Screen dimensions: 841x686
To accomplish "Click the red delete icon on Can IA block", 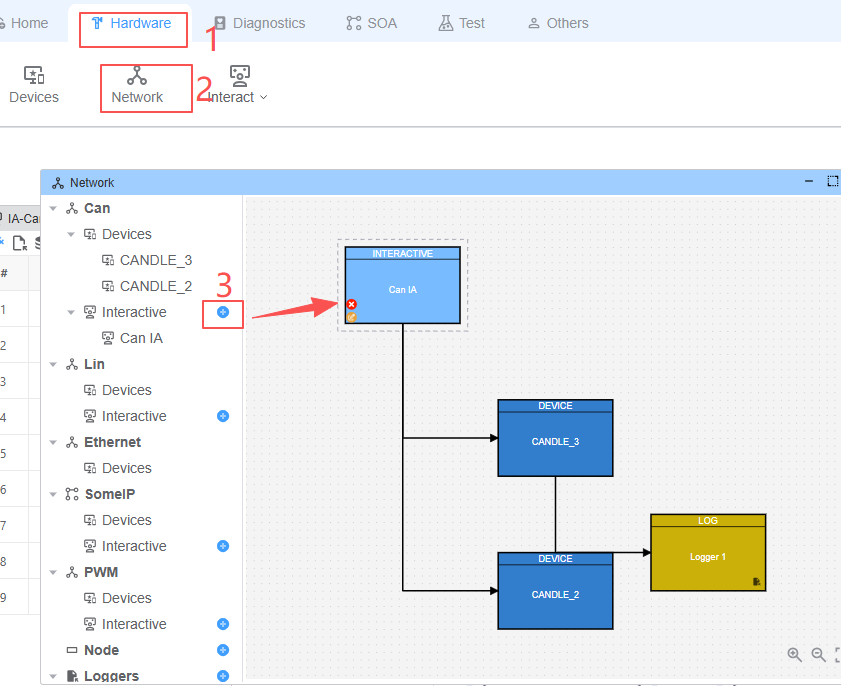I will tap(351, 304).
